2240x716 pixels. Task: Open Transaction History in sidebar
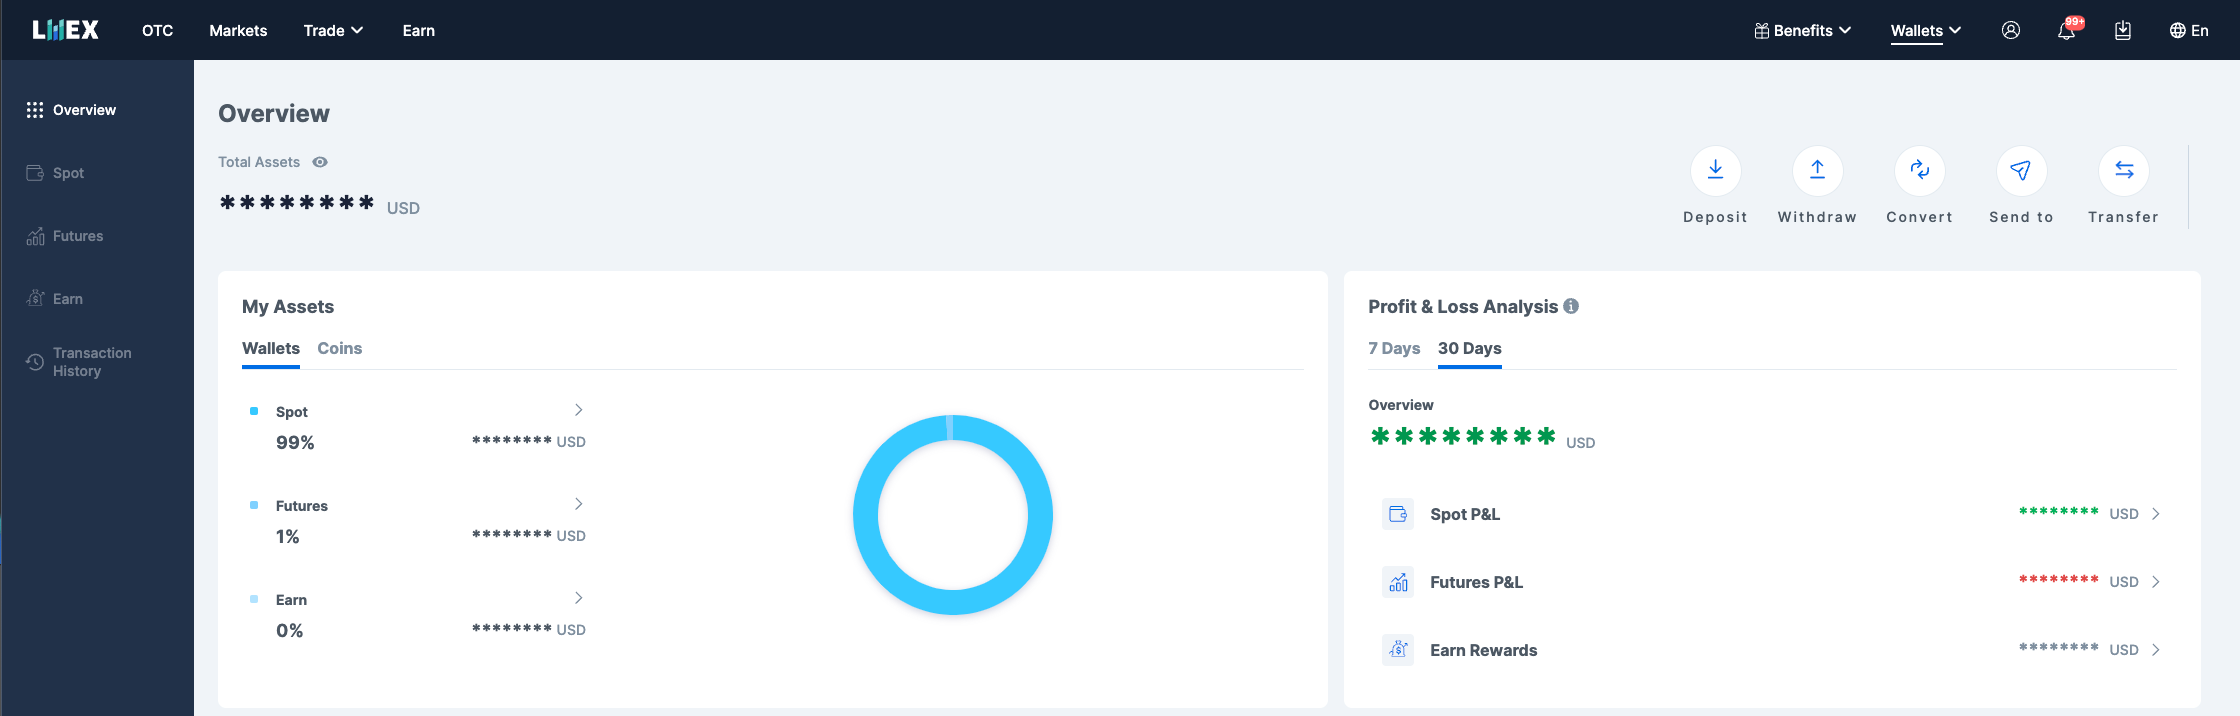coord(92,362)
